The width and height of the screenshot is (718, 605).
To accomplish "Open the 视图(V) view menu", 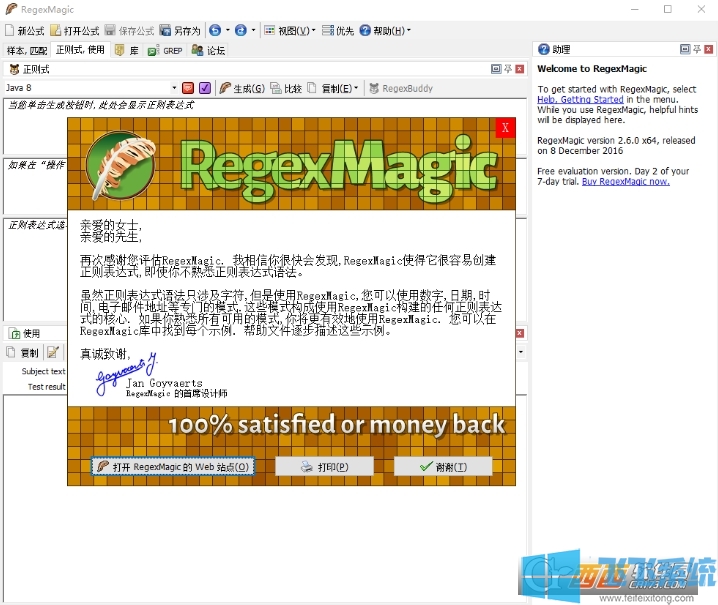I will click(x=290, y=31).
